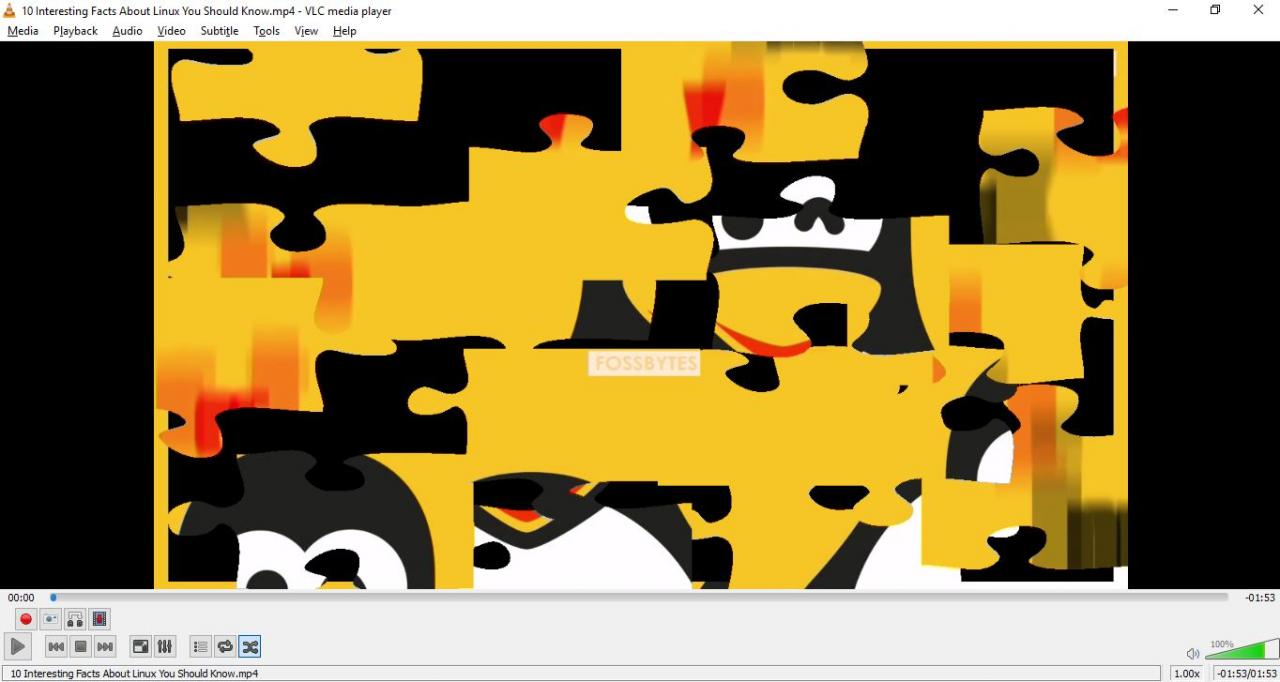Toggle fullscreen video button

[141, 647]
